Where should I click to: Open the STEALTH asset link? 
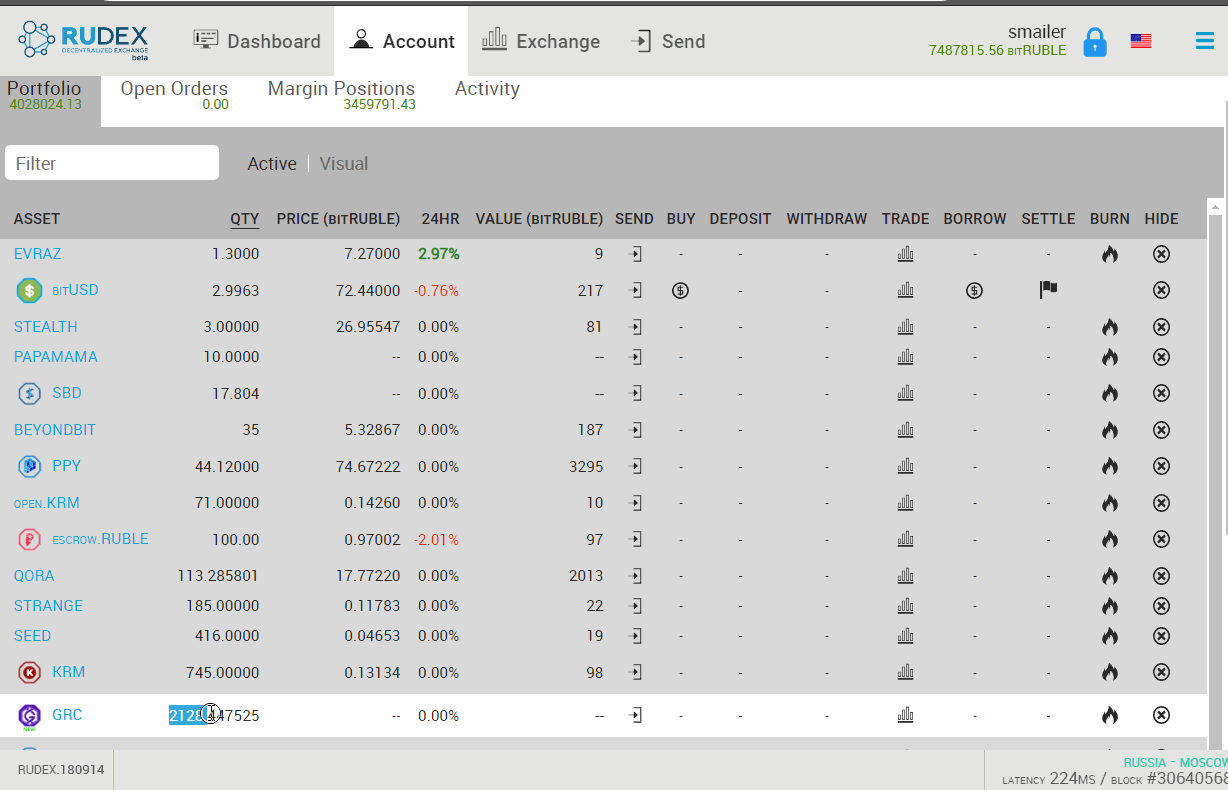(x=46, y=327)
